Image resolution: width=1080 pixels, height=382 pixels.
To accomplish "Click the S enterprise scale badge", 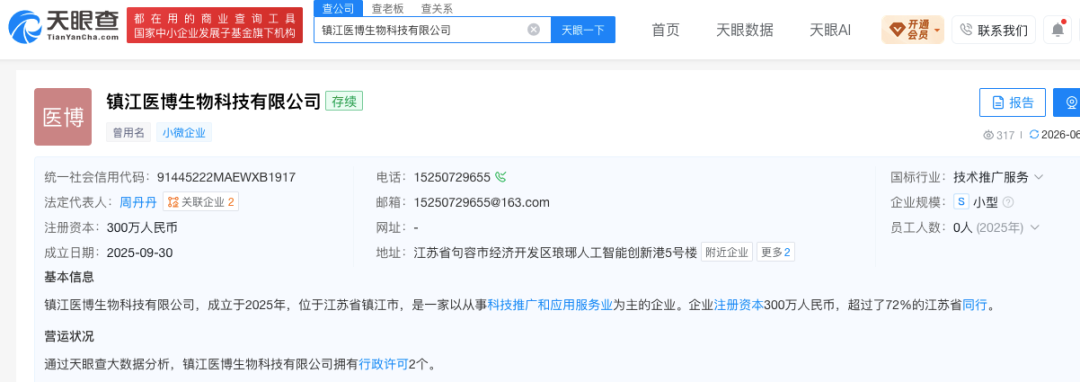I will pyautogui.click(x=962, y=202).
